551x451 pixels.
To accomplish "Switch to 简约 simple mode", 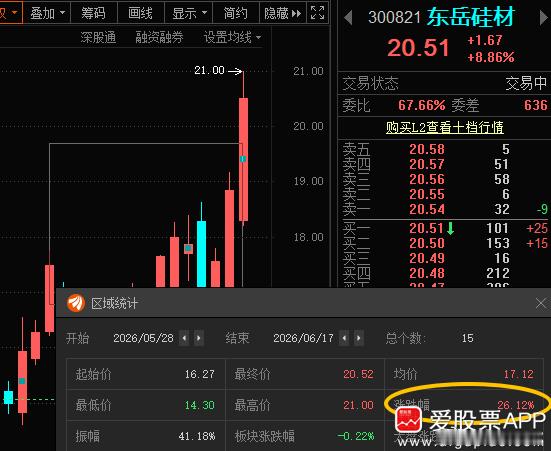I will tap(235, 13).
